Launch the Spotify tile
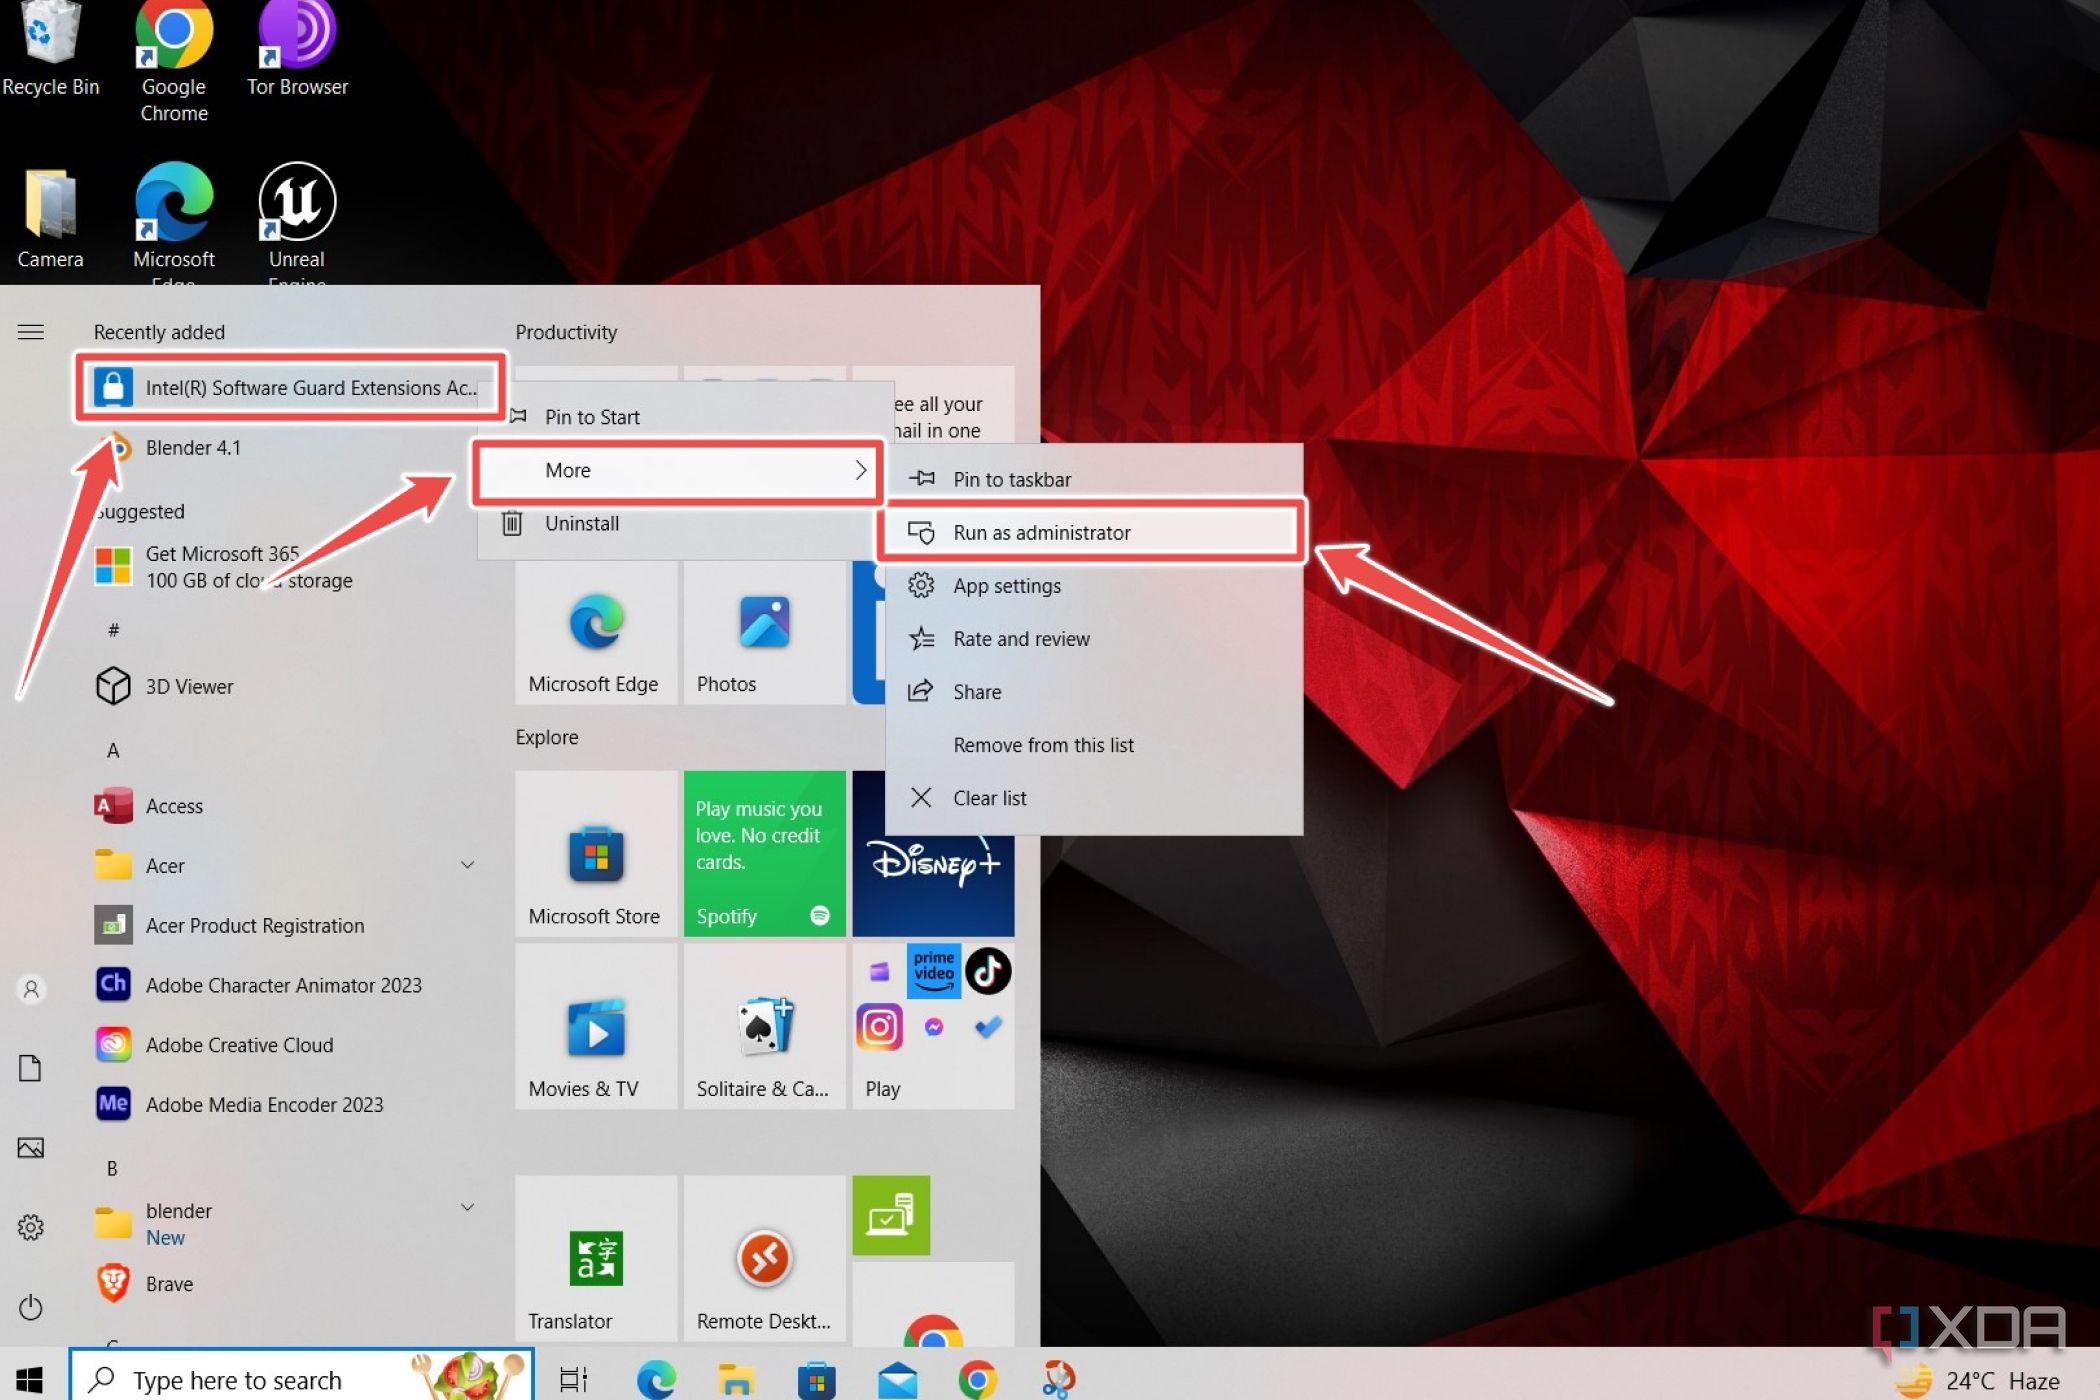The height and width of the screenshot is (1400, 2100). 764,853
